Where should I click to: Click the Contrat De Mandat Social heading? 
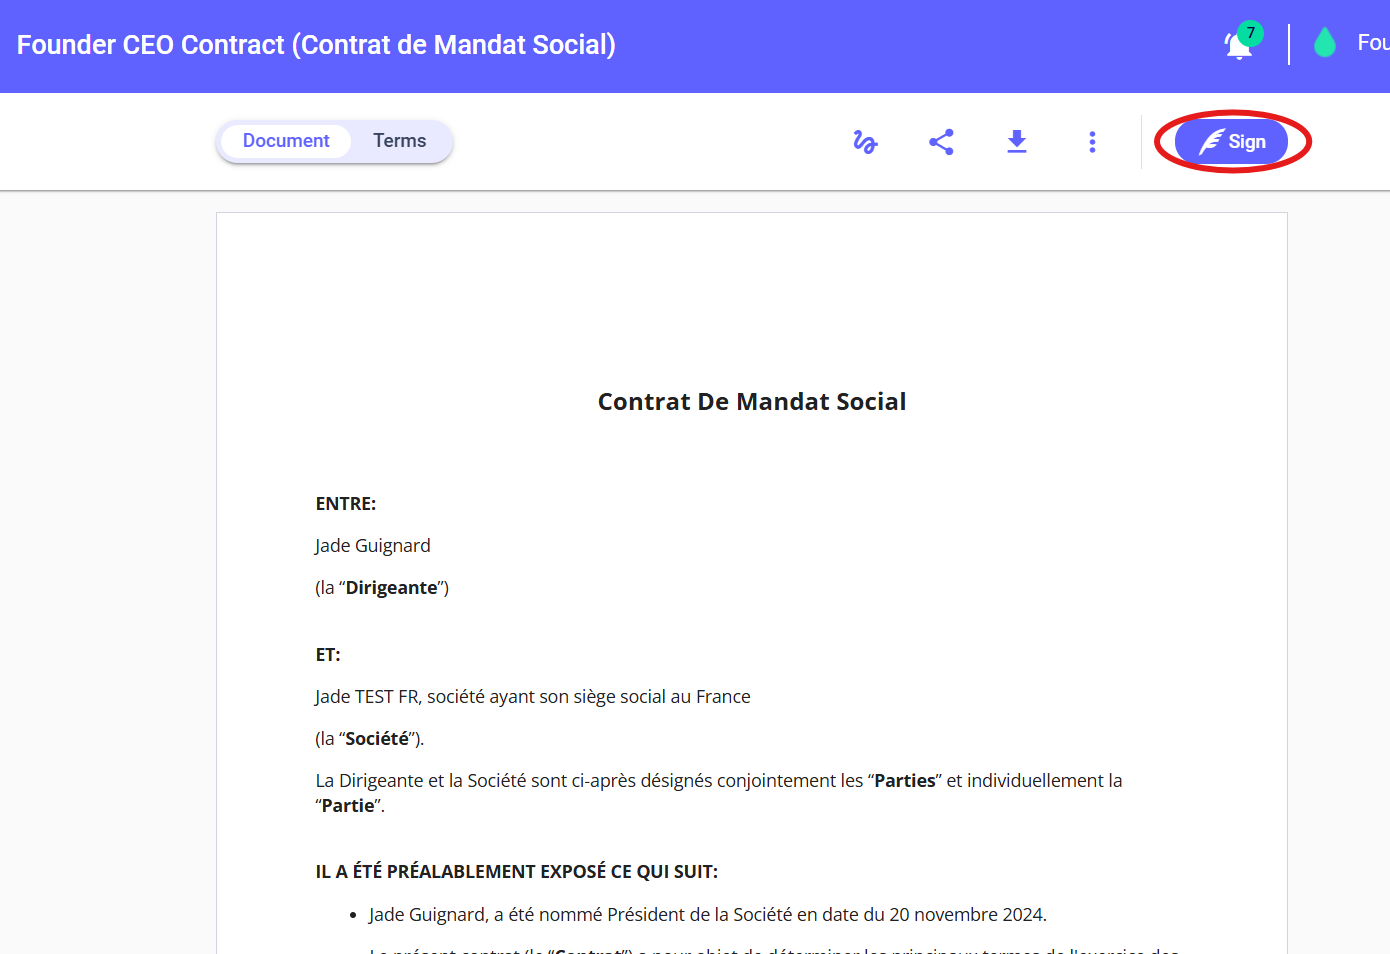click(751, 402)
